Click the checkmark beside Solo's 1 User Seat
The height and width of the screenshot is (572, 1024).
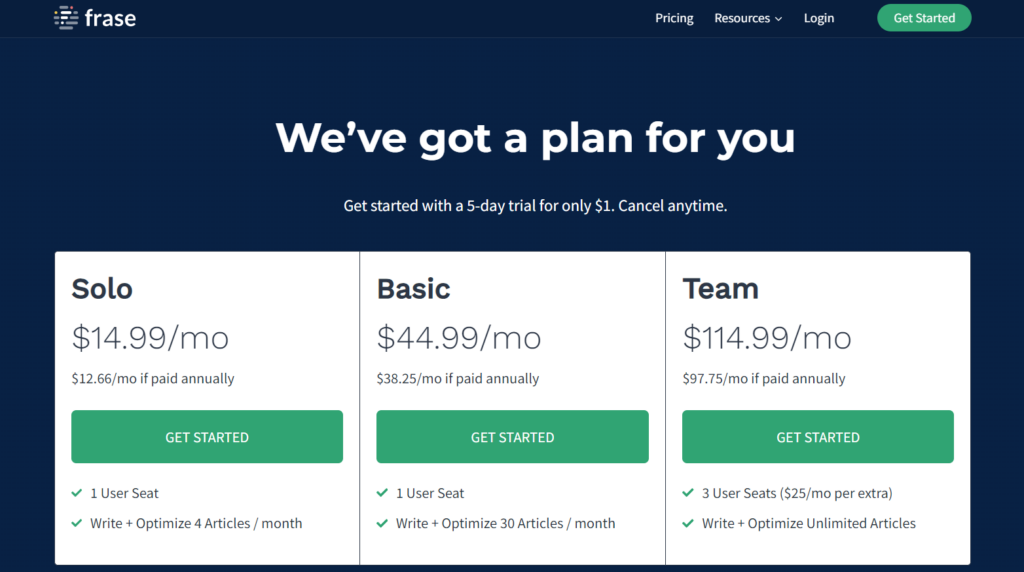[77, 493]
